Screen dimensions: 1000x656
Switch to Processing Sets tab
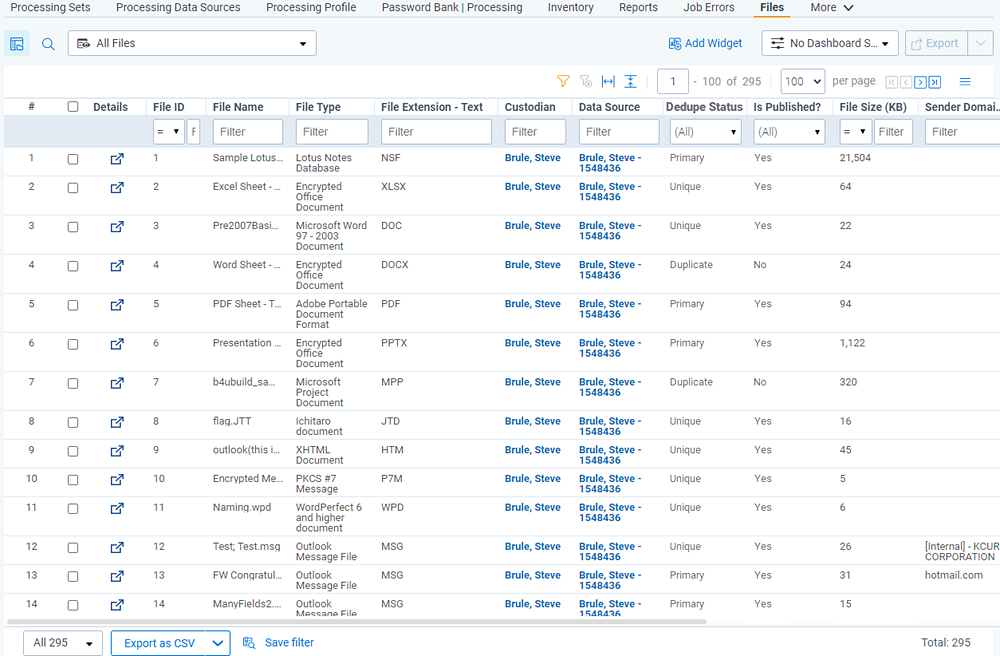pos(50,8)
